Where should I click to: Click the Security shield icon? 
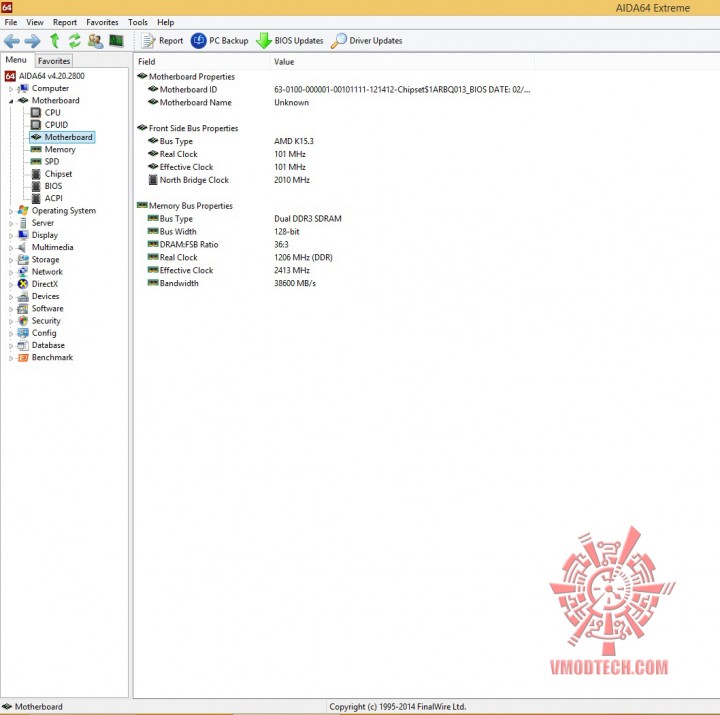[23, 321]
